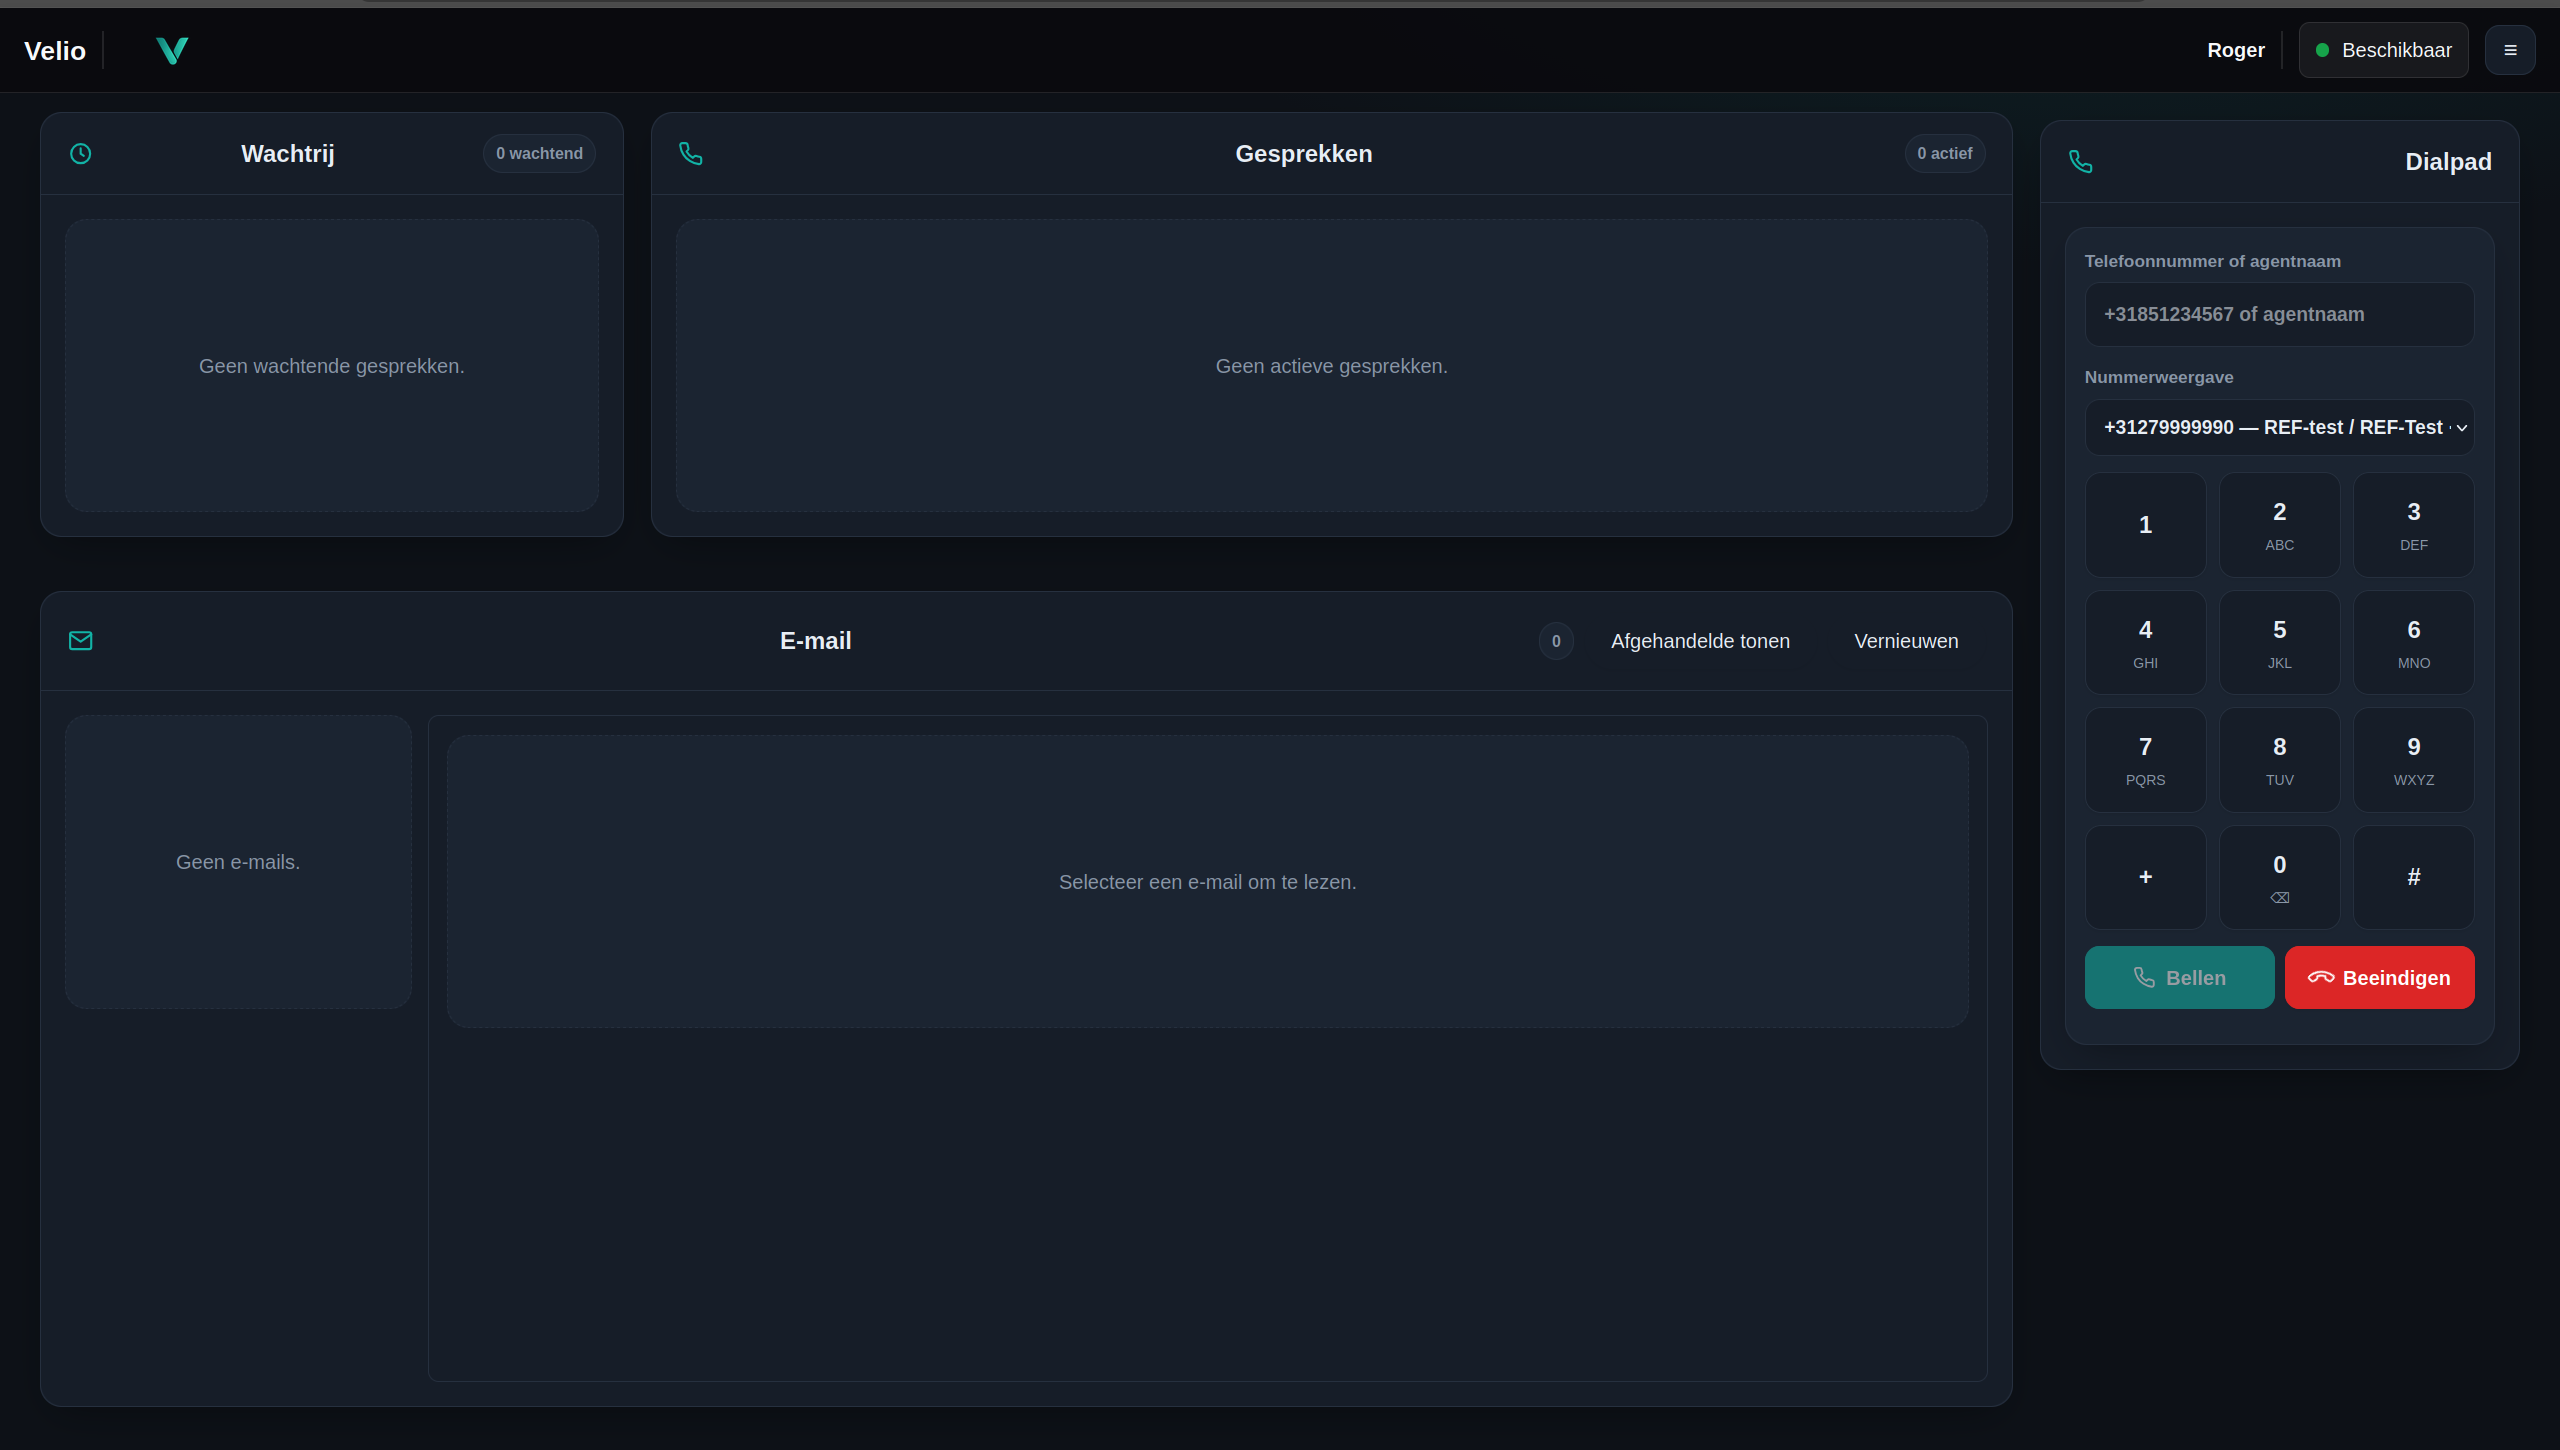Click the Dialpad panel title
This screenshot has width=2560, height=1450.
[2448, 162]
